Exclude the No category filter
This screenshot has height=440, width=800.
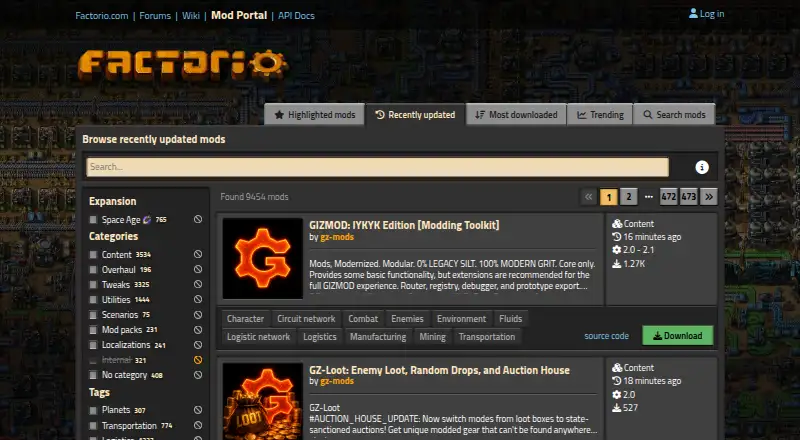(x=198, y=375)
